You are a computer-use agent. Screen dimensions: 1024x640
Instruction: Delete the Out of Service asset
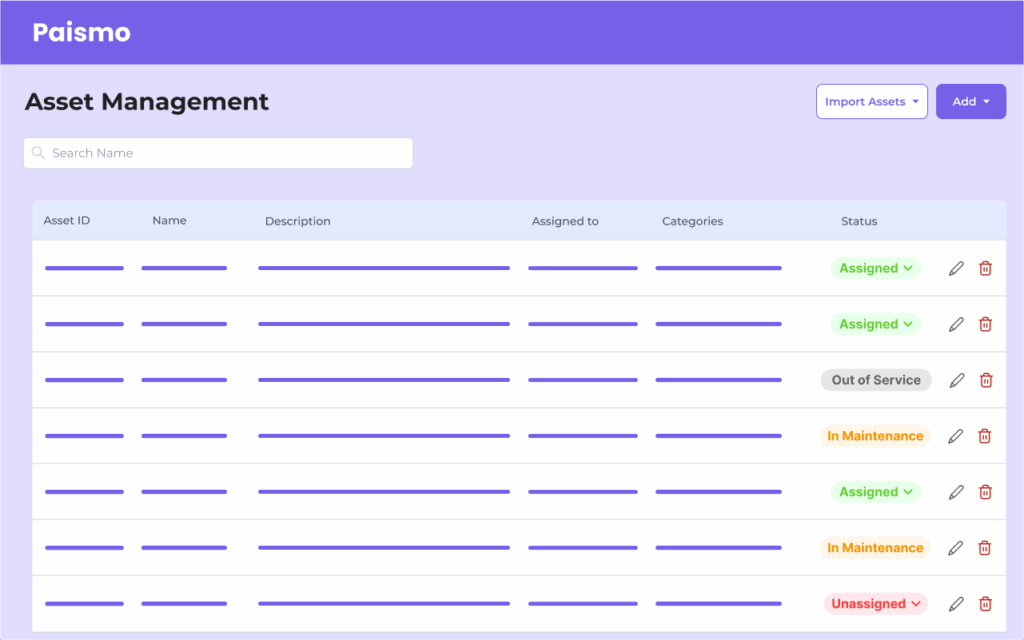click(985, 380)
